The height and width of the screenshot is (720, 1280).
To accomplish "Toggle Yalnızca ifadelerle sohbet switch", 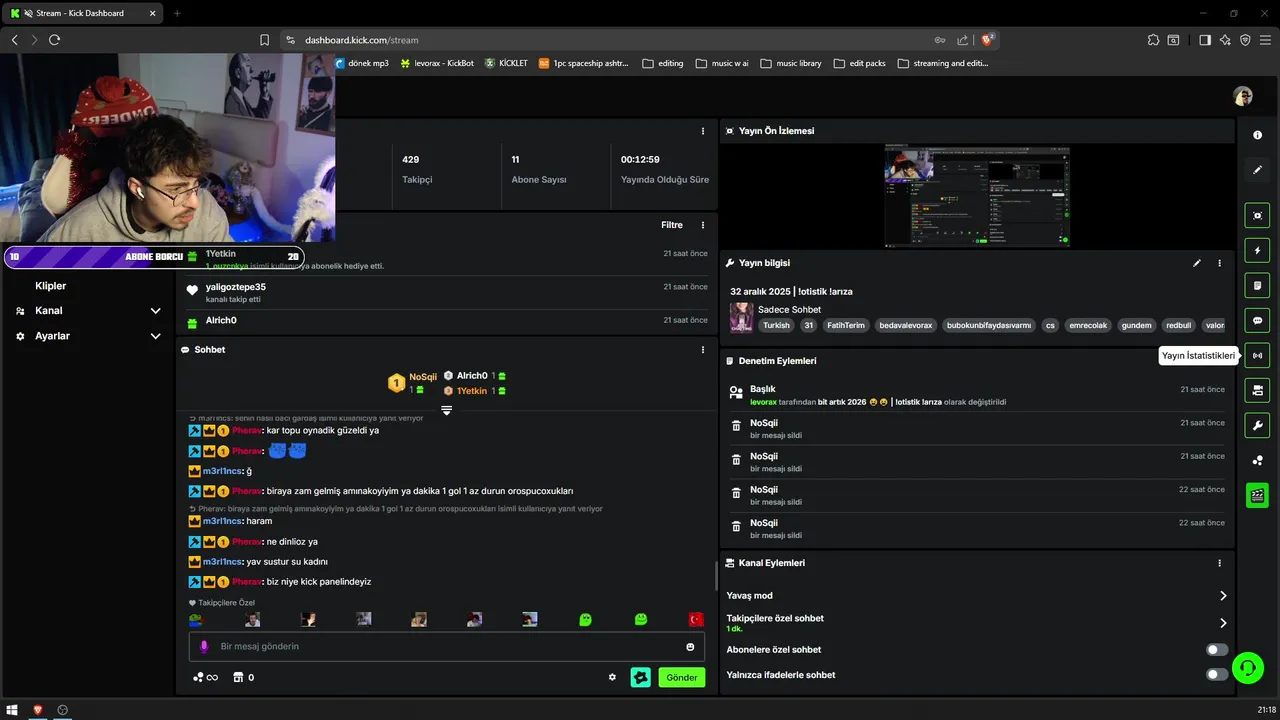I will pos(1216,675).
